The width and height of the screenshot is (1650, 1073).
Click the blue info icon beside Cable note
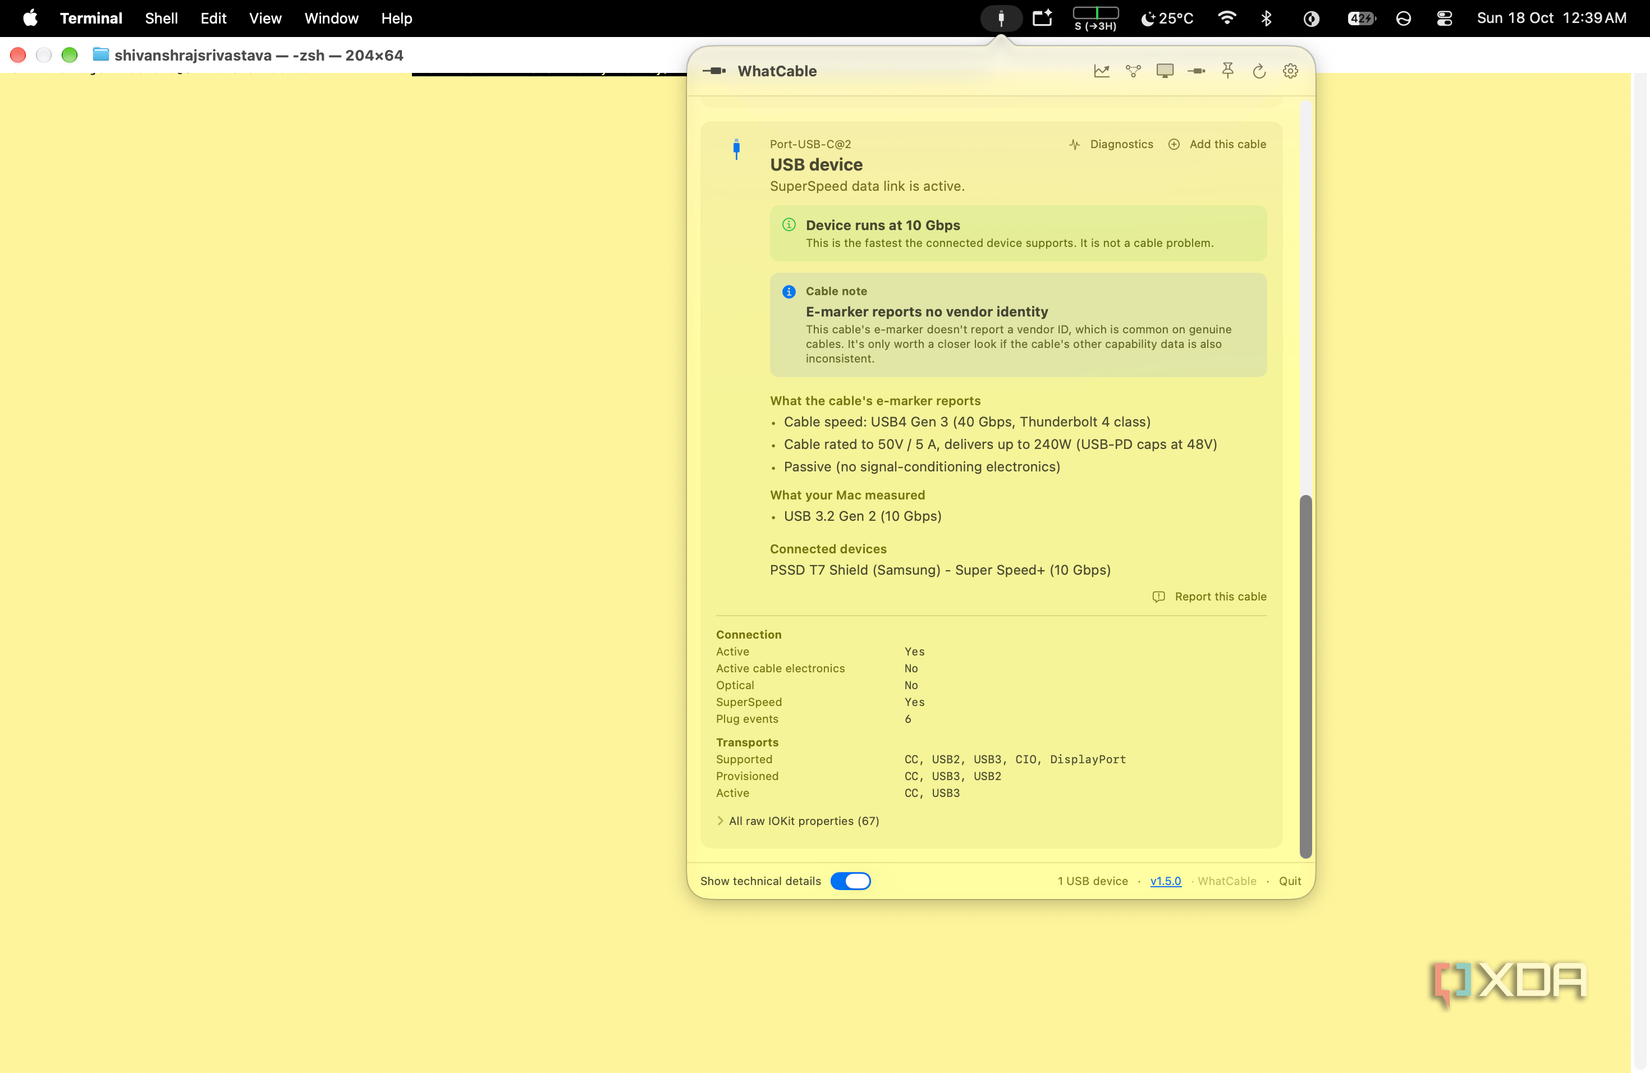pyautogui.click(x=789, y=292)
